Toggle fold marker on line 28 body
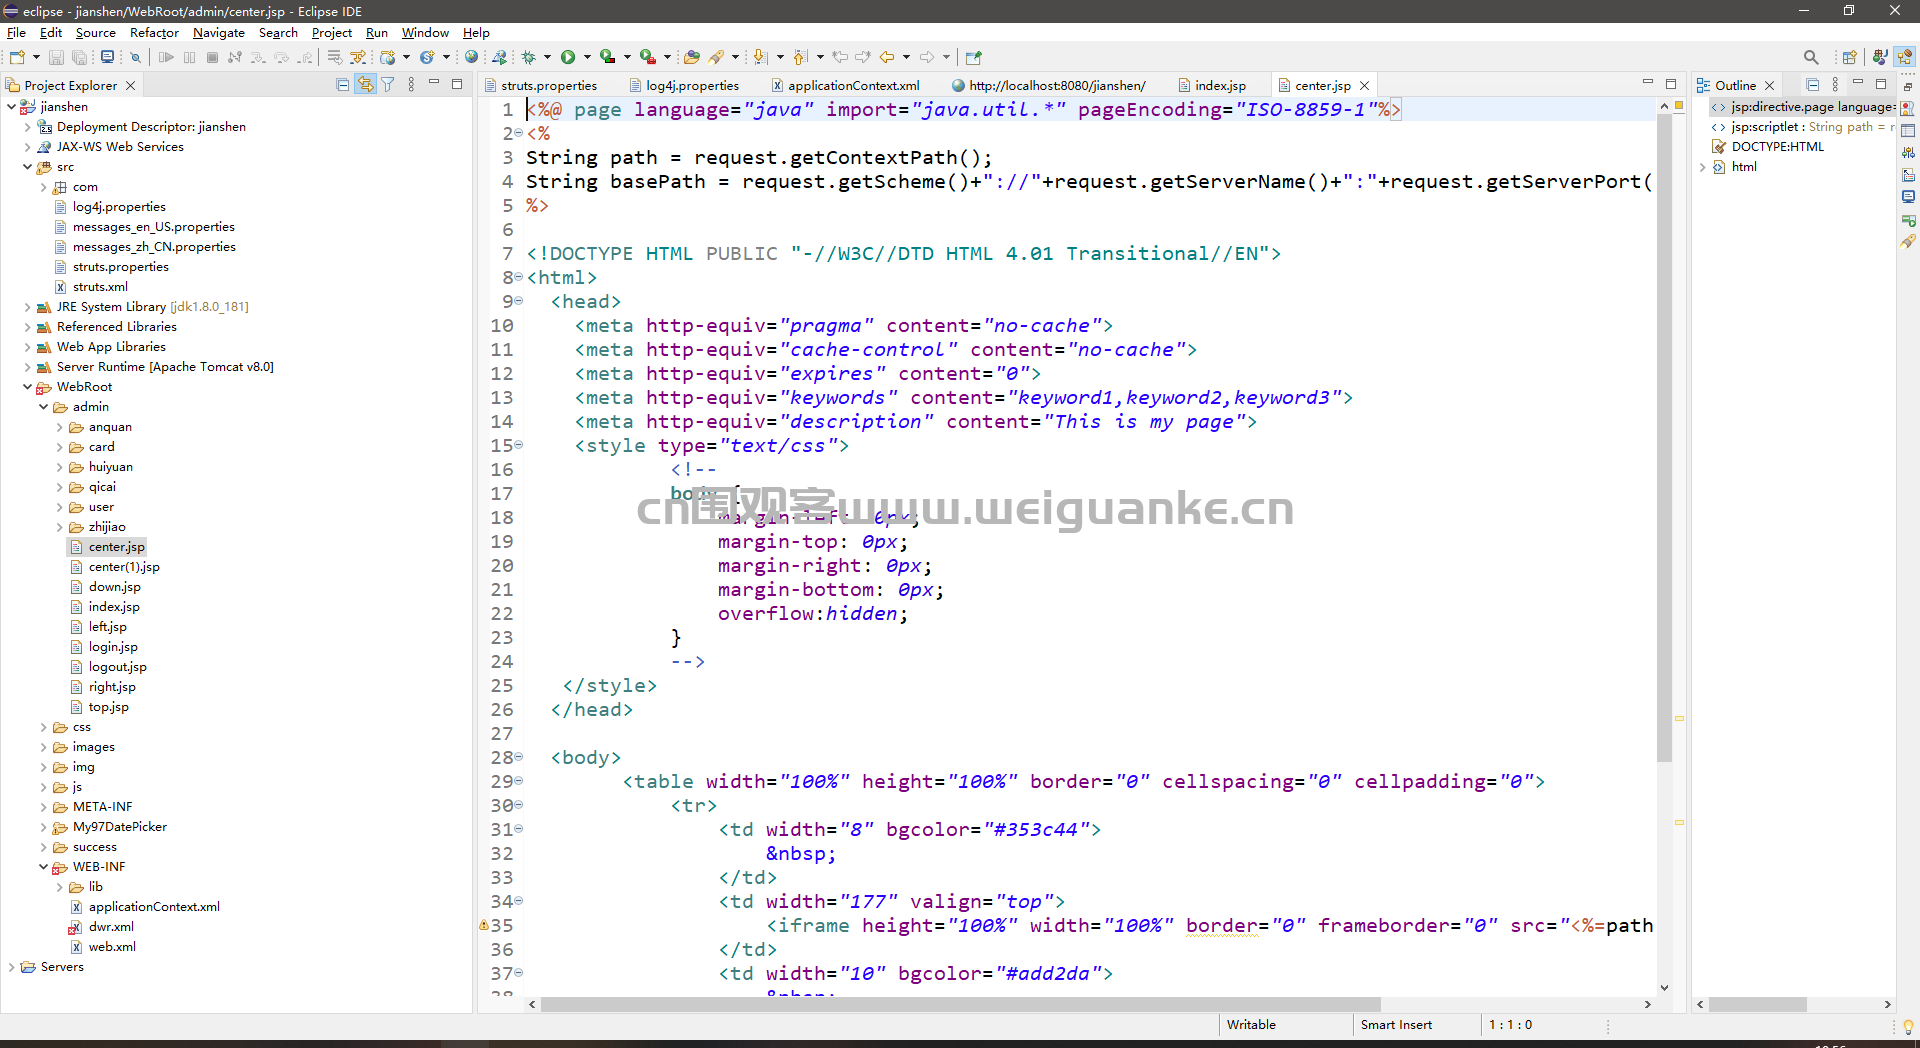The width and height of the screenshot is (1920, 1048). coord(519,757)
